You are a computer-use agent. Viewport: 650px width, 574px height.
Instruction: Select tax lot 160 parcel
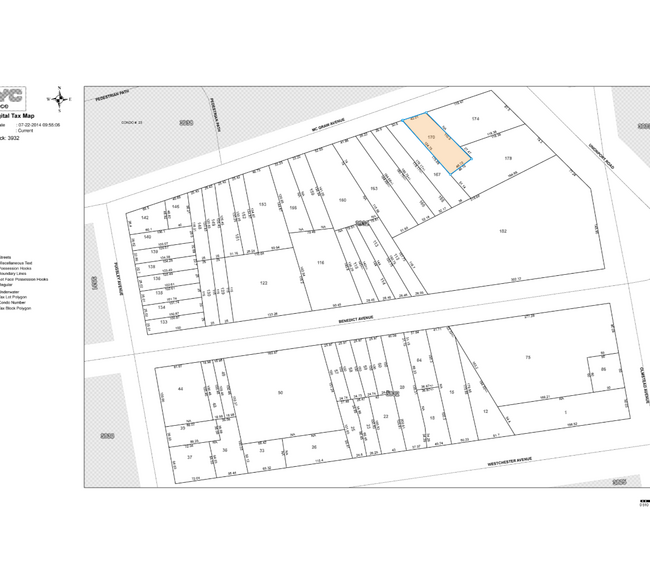(x=342, y=200)
